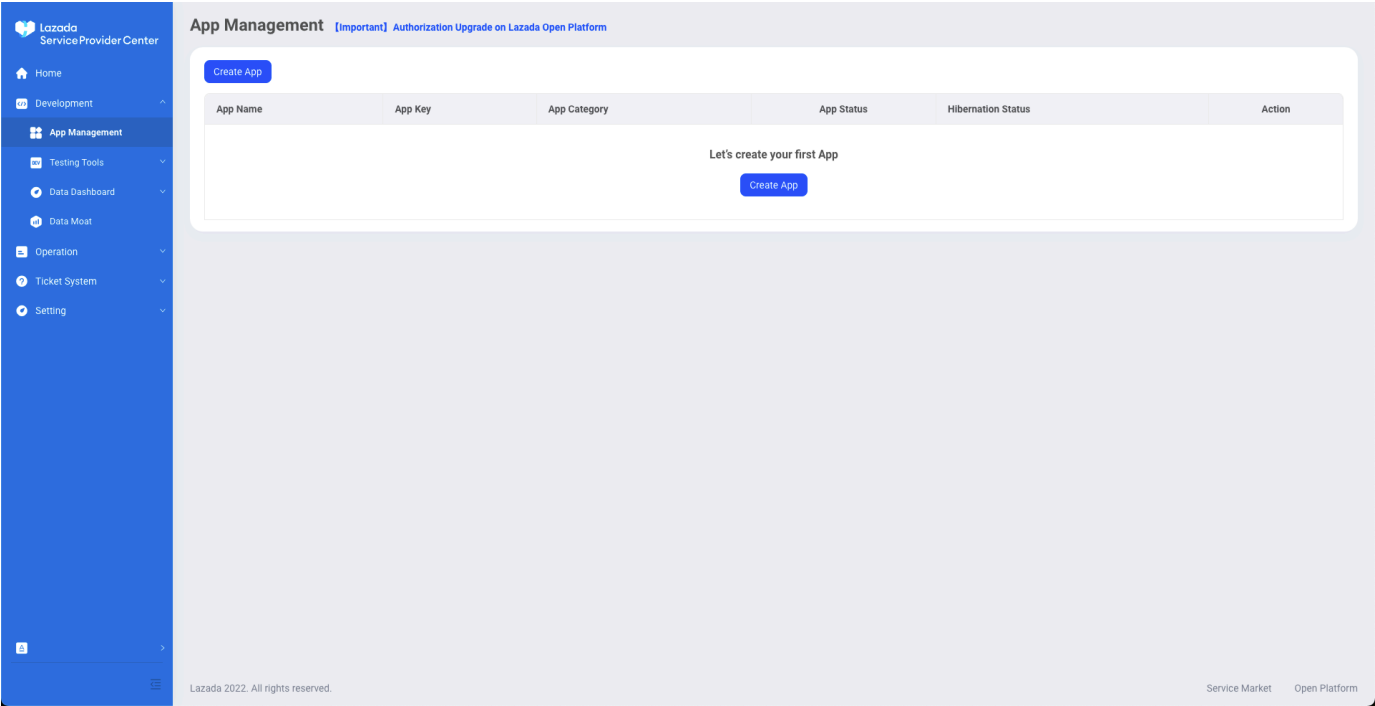1375x706 pixels.
Task: Expand the Operation chevron
Action: (162, 251)
